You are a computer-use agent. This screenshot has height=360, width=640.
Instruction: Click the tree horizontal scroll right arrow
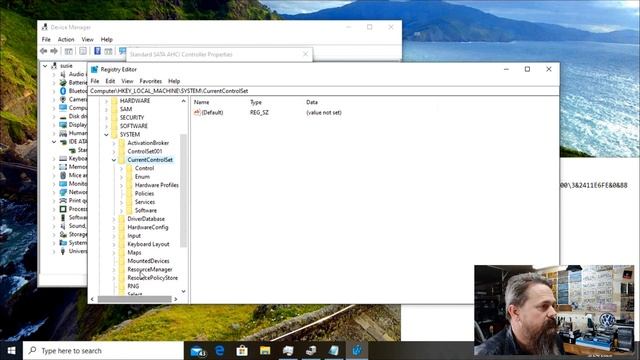[x=176, y=299]
